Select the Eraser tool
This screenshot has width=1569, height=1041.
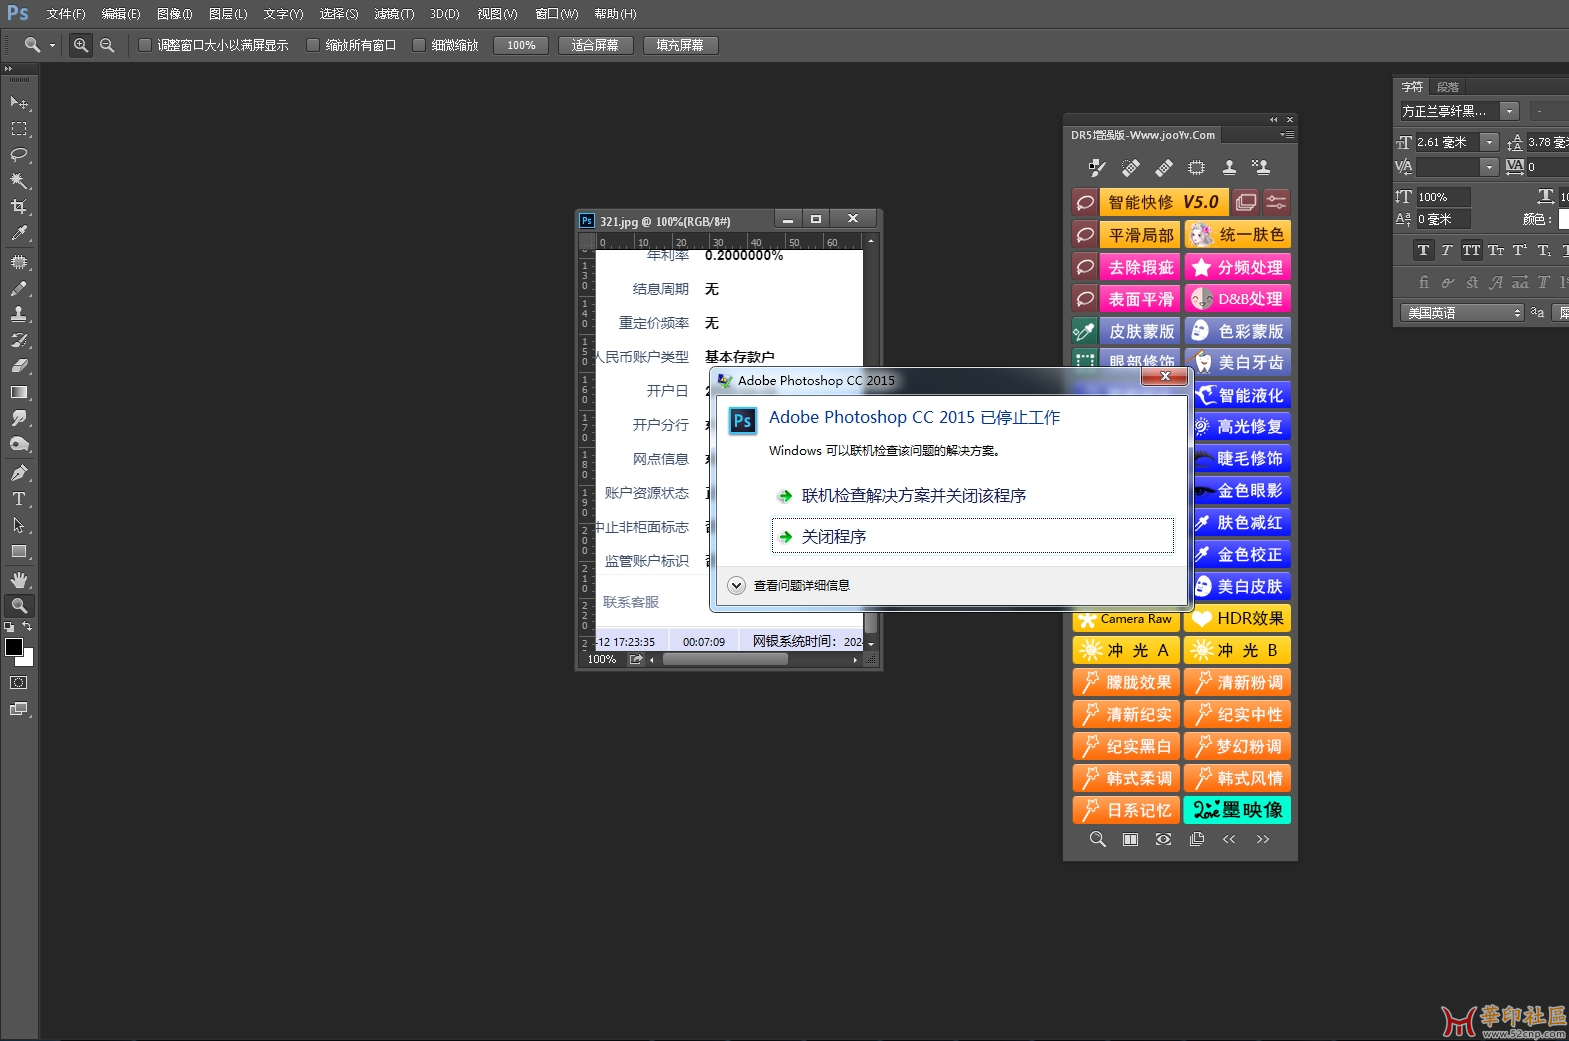pos(19,366)
